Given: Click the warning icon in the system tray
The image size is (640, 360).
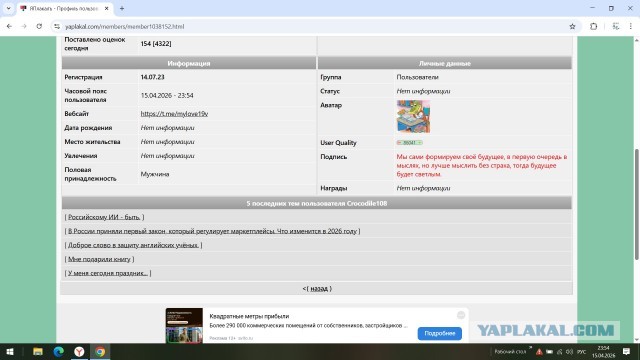Looking at the screenshot, I should [x=539, y=352].
